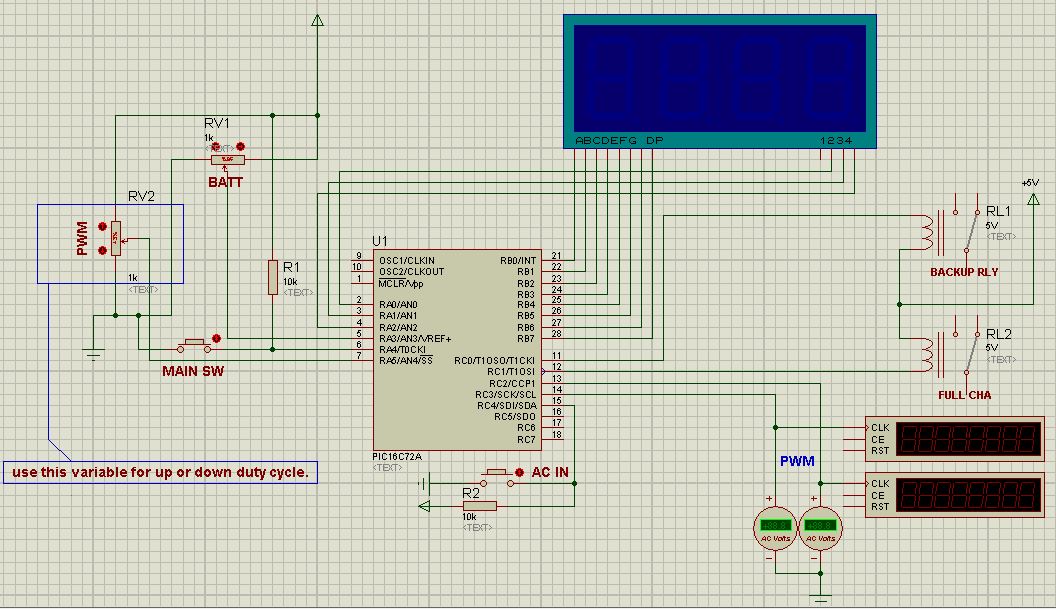Select resistor R2 10k
Screen dimensions: 1056x609
(x=480, y=506)
